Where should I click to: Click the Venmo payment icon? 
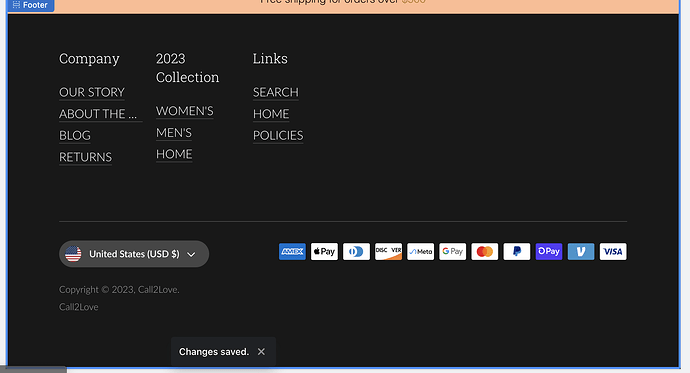[581, 252]
